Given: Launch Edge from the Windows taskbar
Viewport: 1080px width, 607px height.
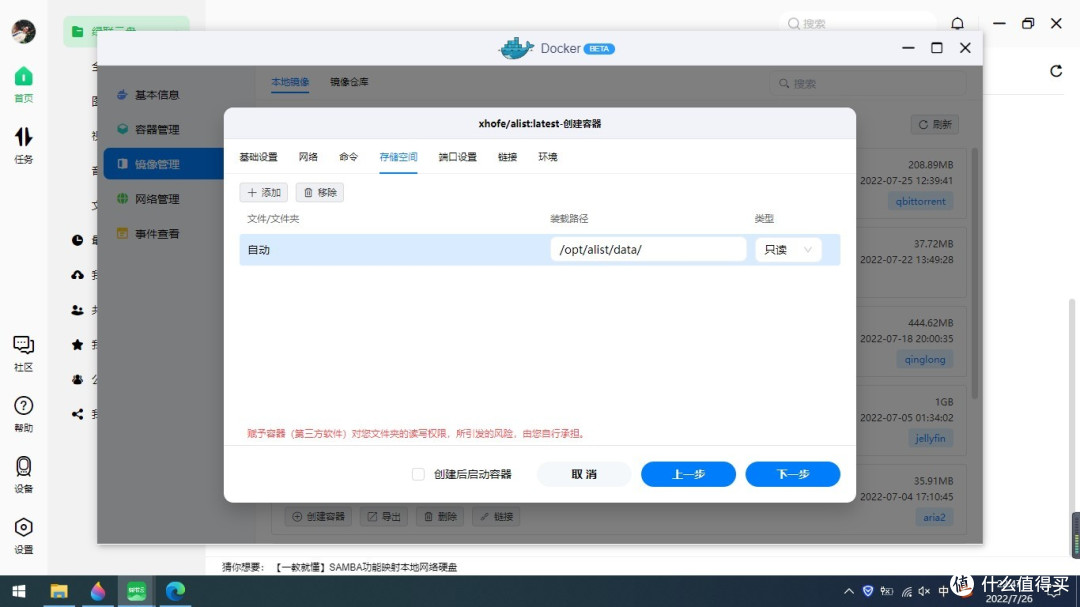Looking at the screenshot, I should [x=175, y=591].
